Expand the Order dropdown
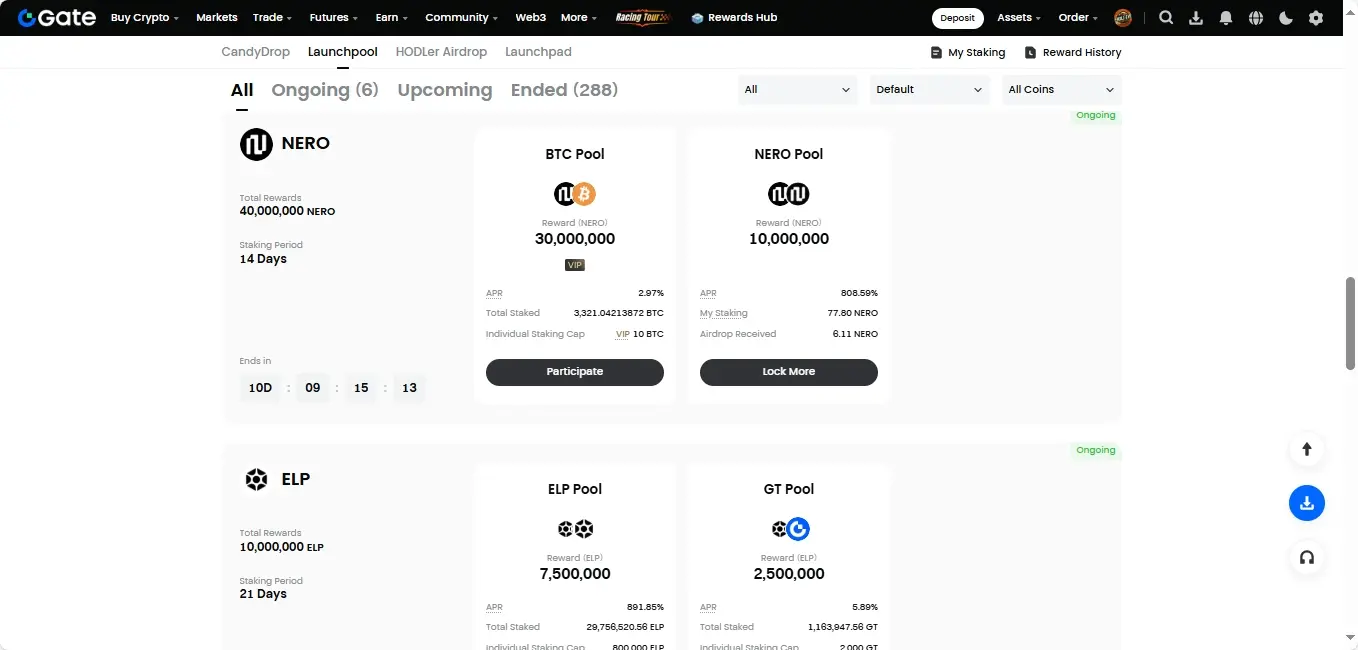 (x=1078, y=17)
